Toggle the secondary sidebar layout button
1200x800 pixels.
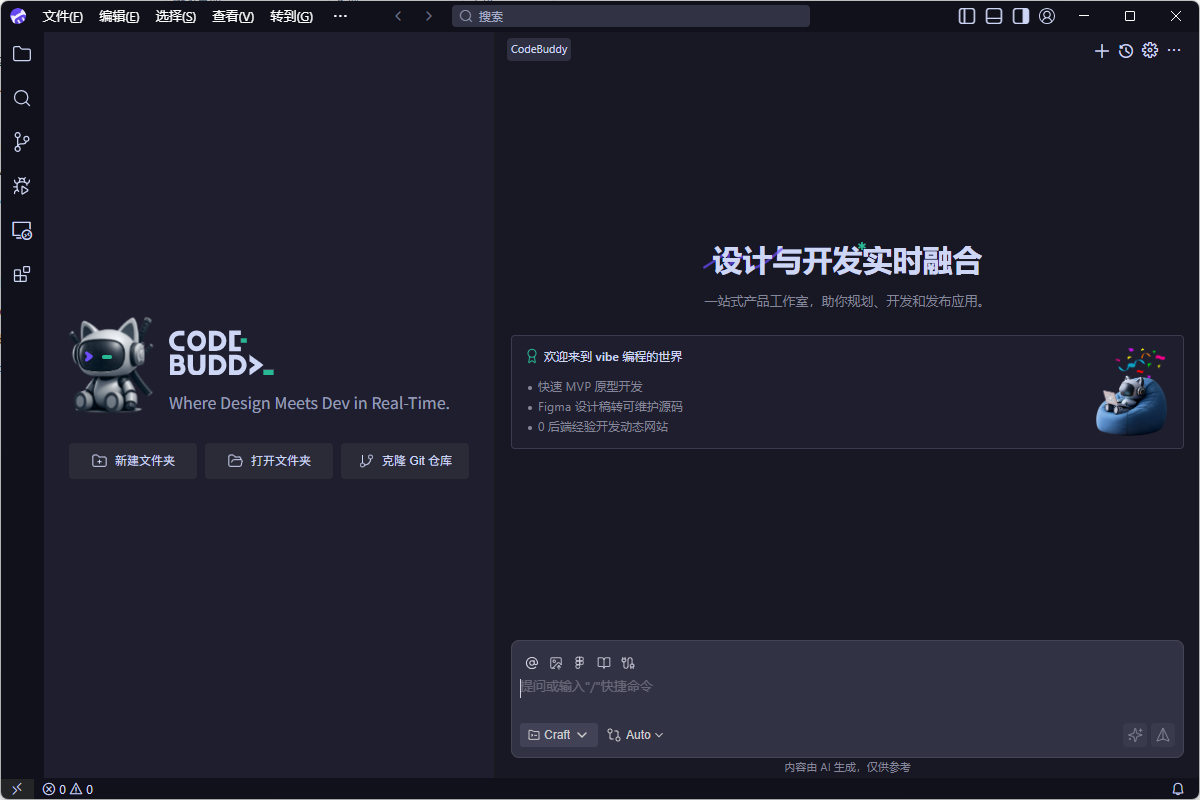[x=1020, y=16]
